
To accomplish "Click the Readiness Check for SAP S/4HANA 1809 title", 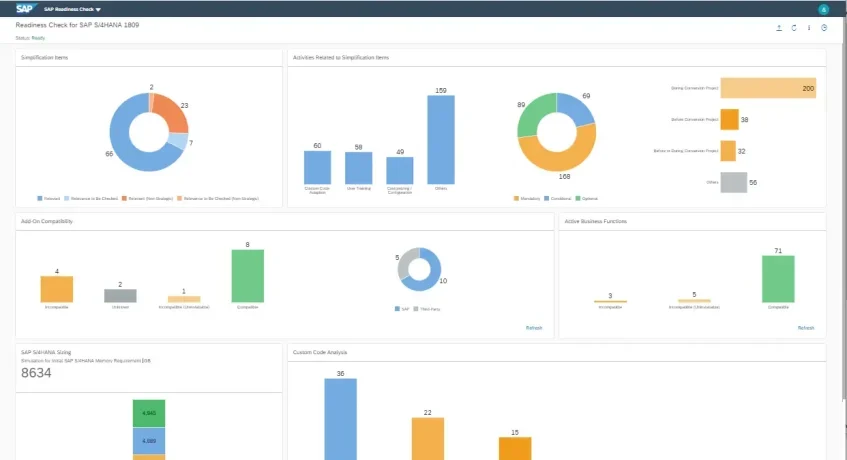I will (x=77, y=25).
